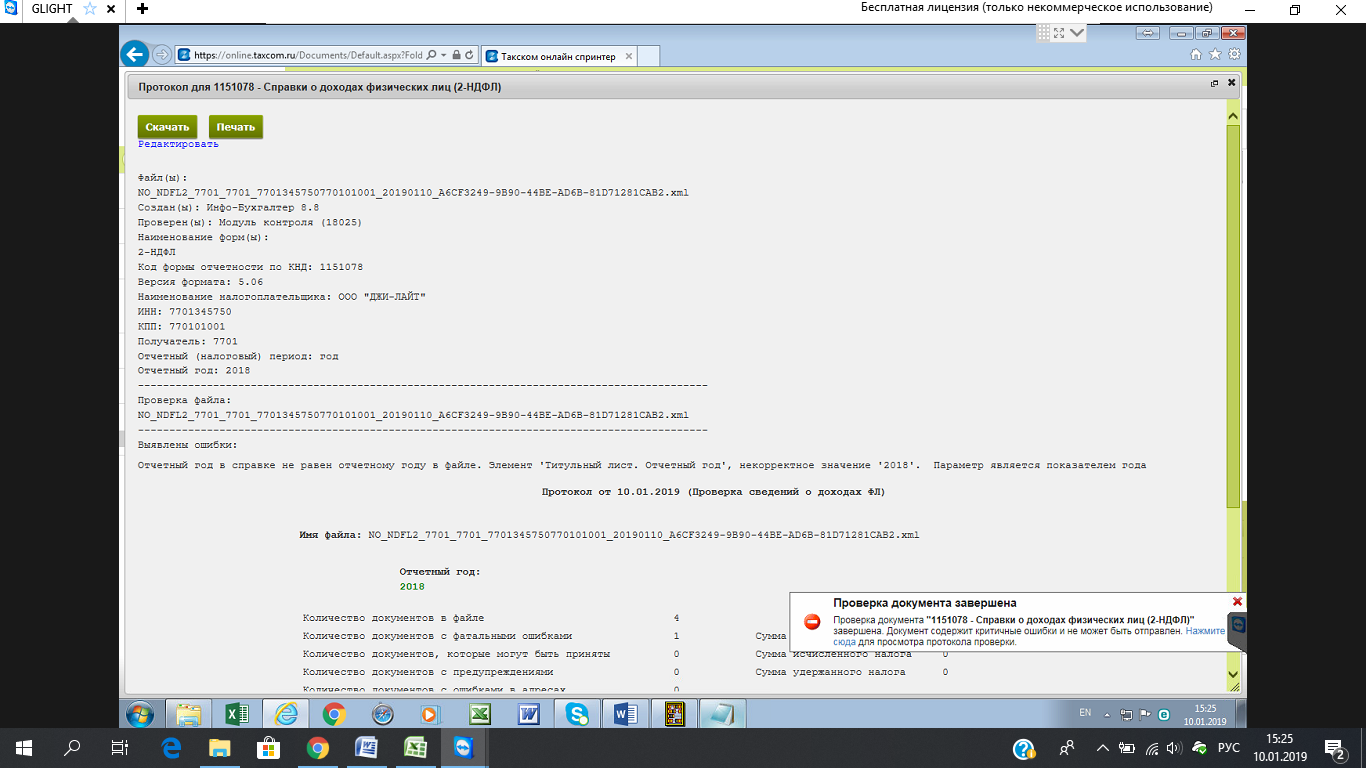The width and height of the screenshot is (1366, 768).
Task: Click the ИНН: 7701345750 line
Action: tap(185, 312)
